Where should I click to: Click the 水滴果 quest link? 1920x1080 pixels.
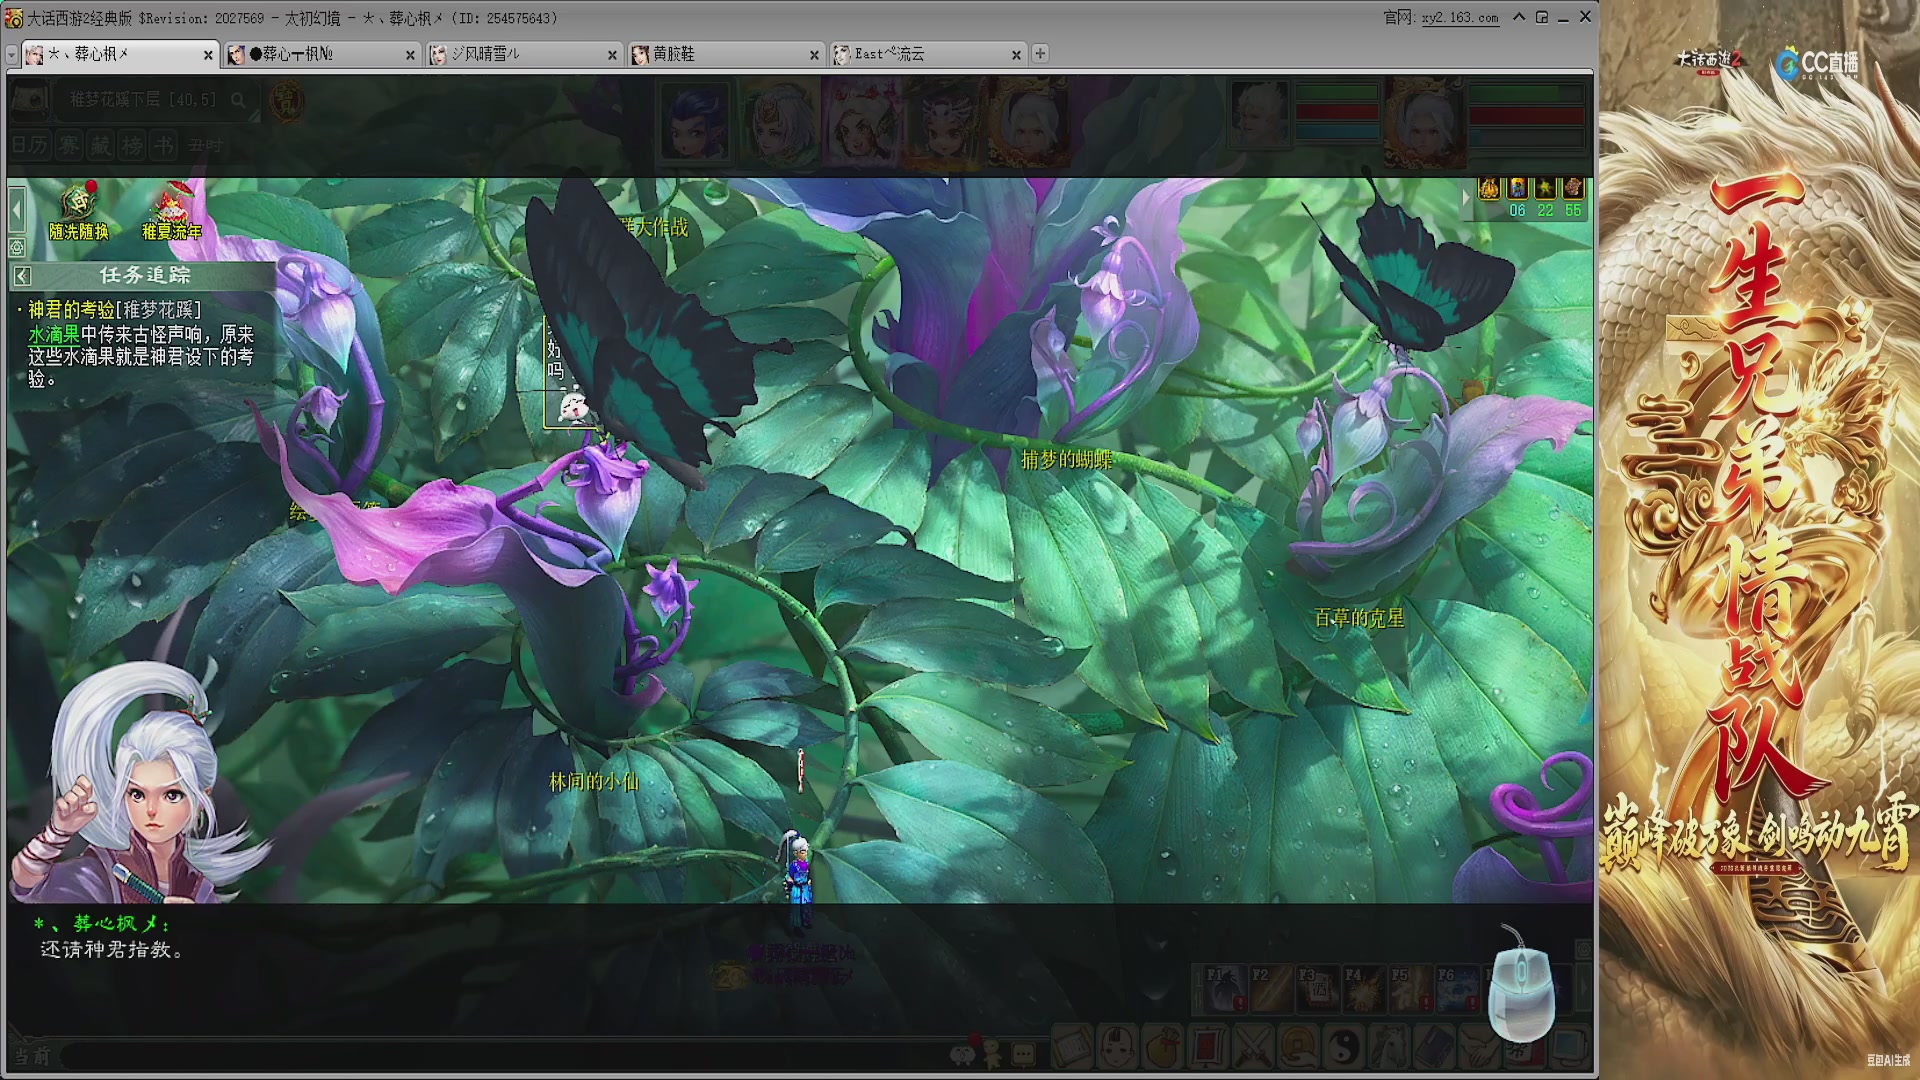53,334
